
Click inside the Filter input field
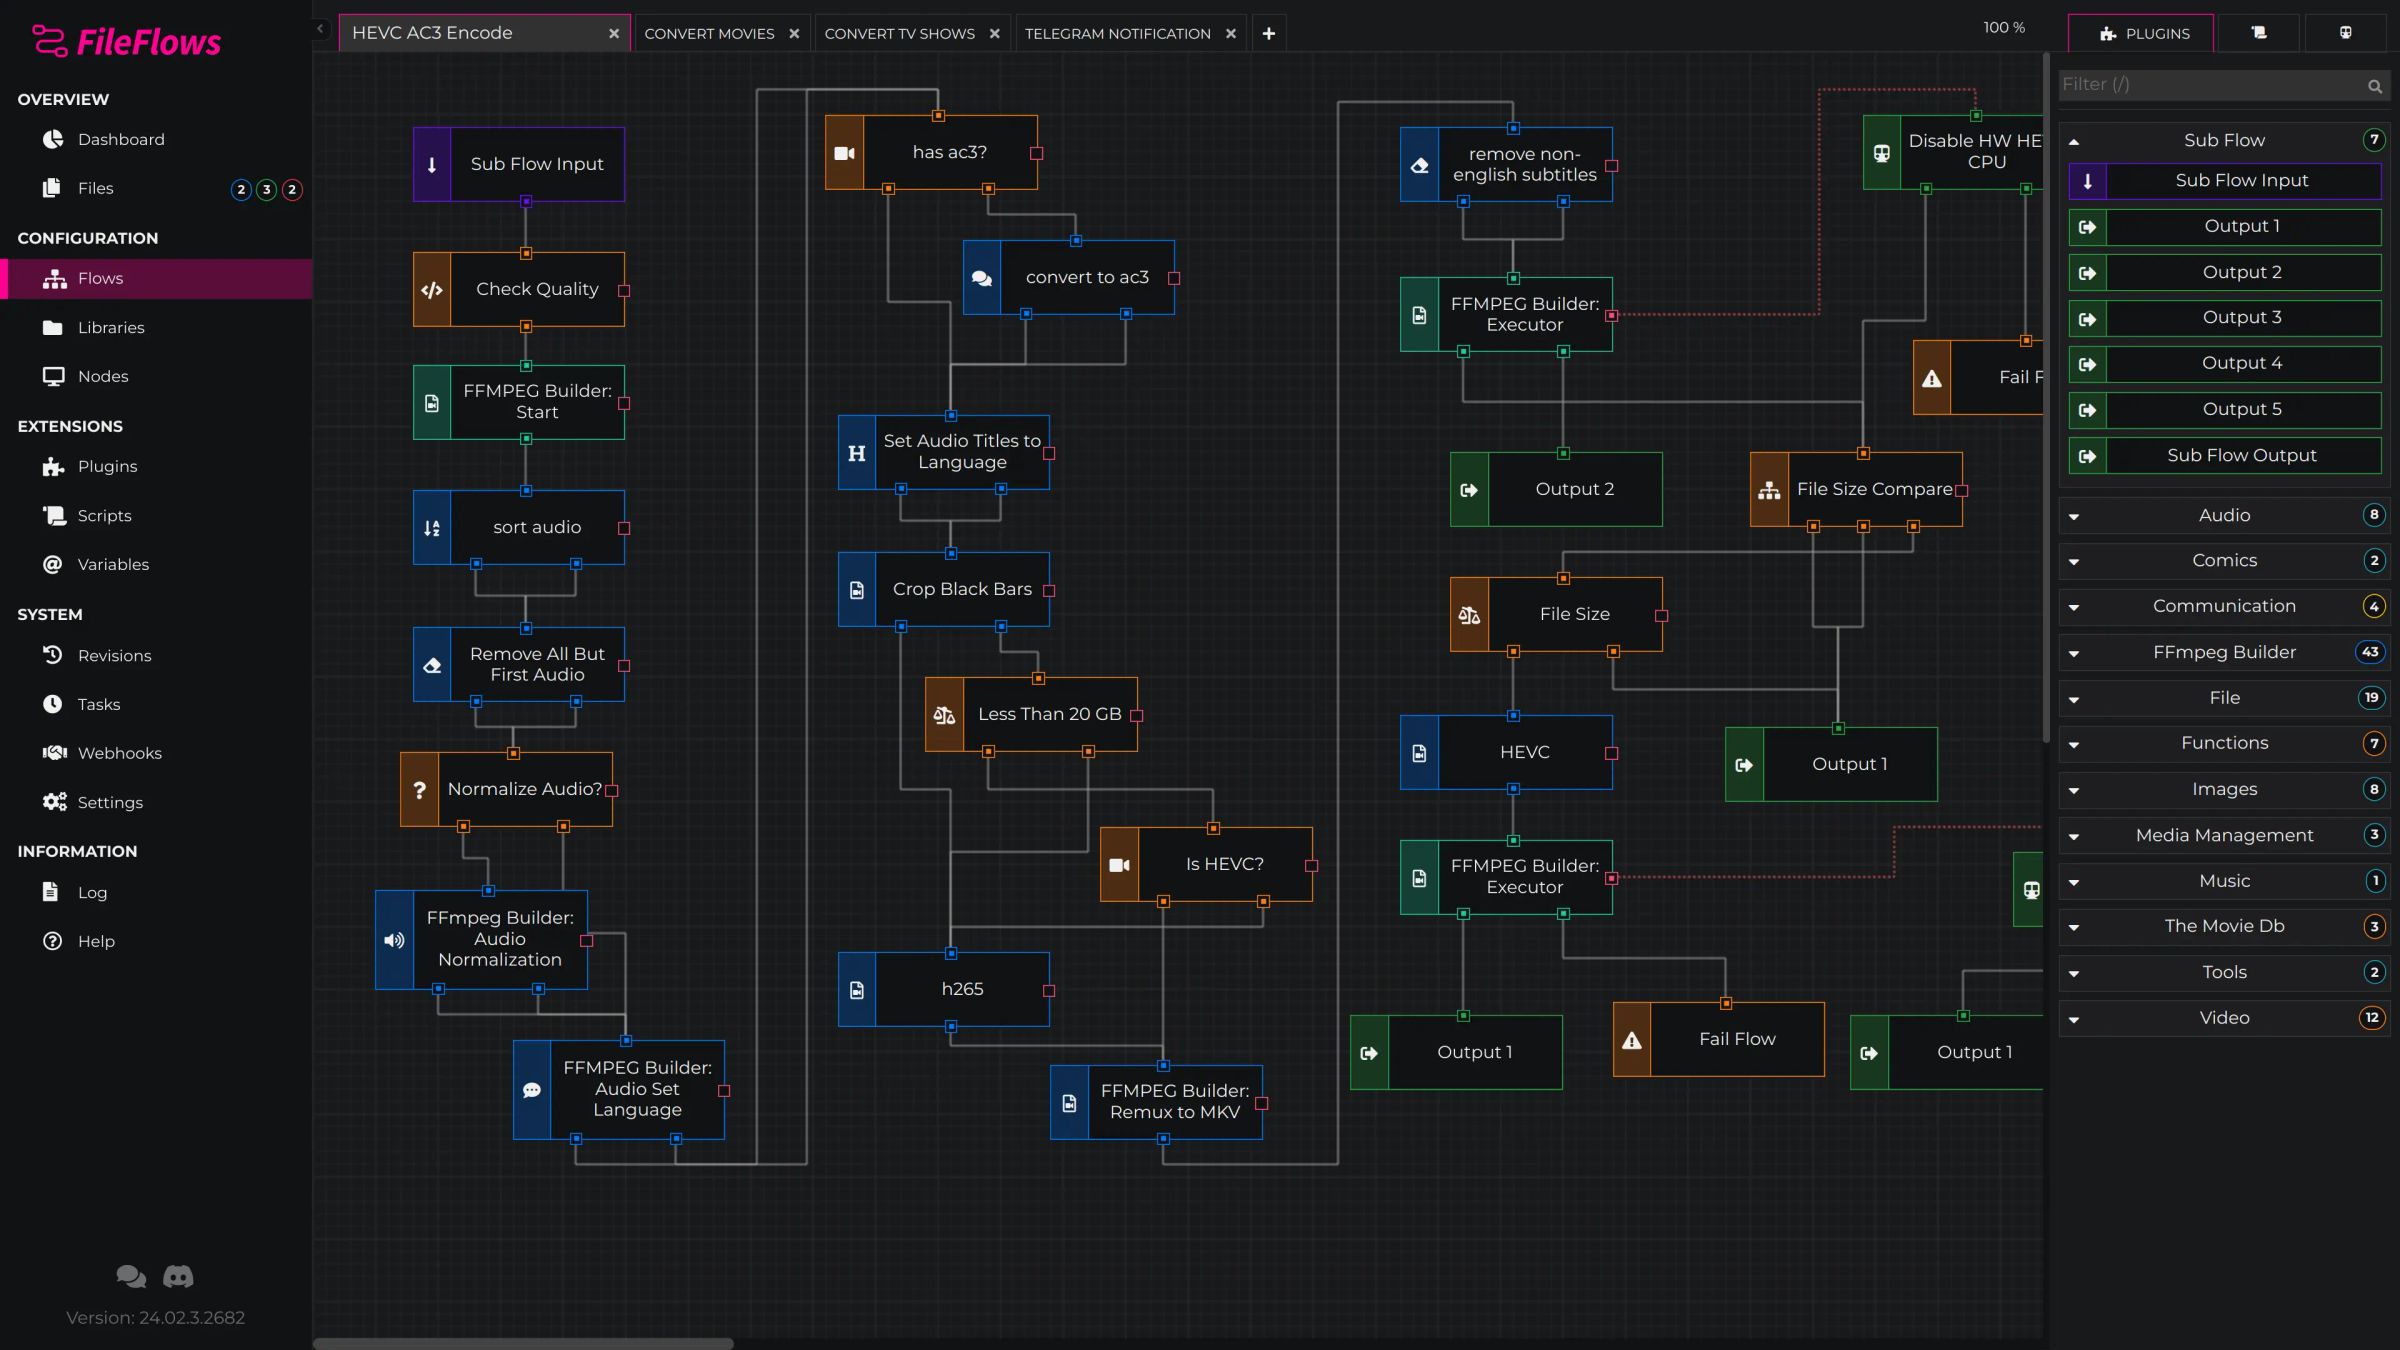pyautogui.click(x=2200, y=85)
